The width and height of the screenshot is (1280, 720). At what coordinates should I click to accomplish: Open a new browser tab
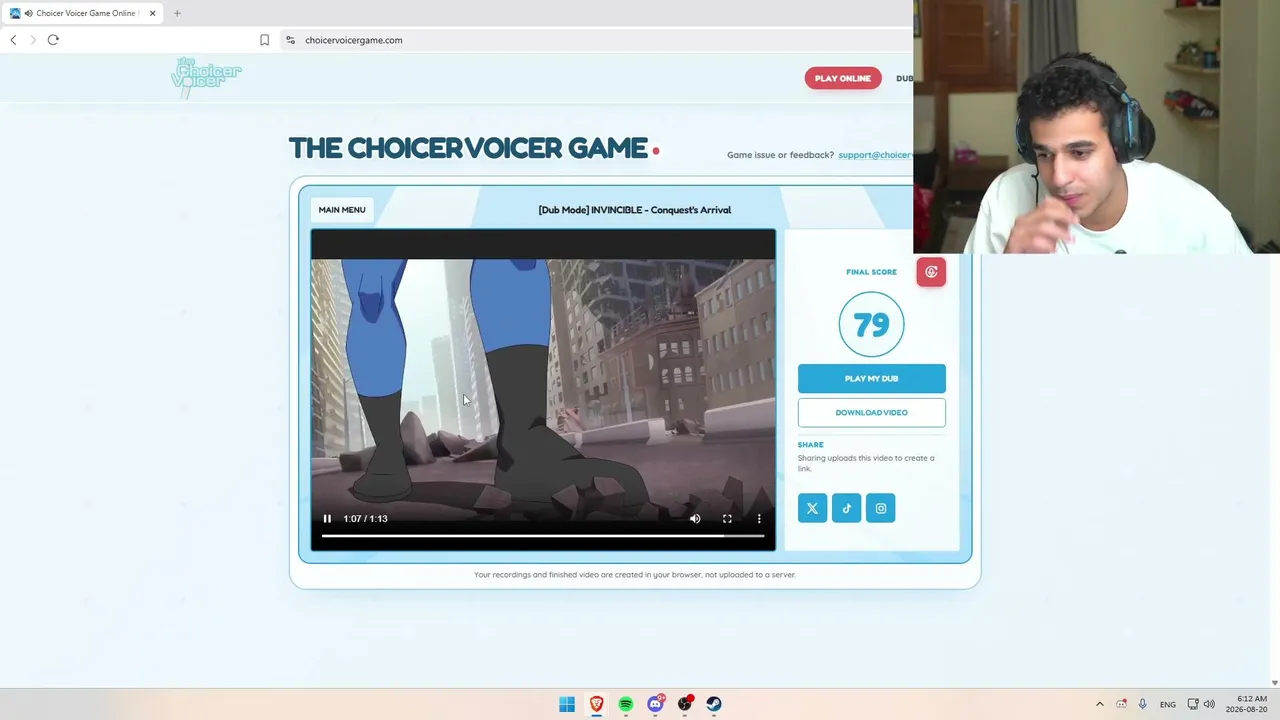[177, 13]
